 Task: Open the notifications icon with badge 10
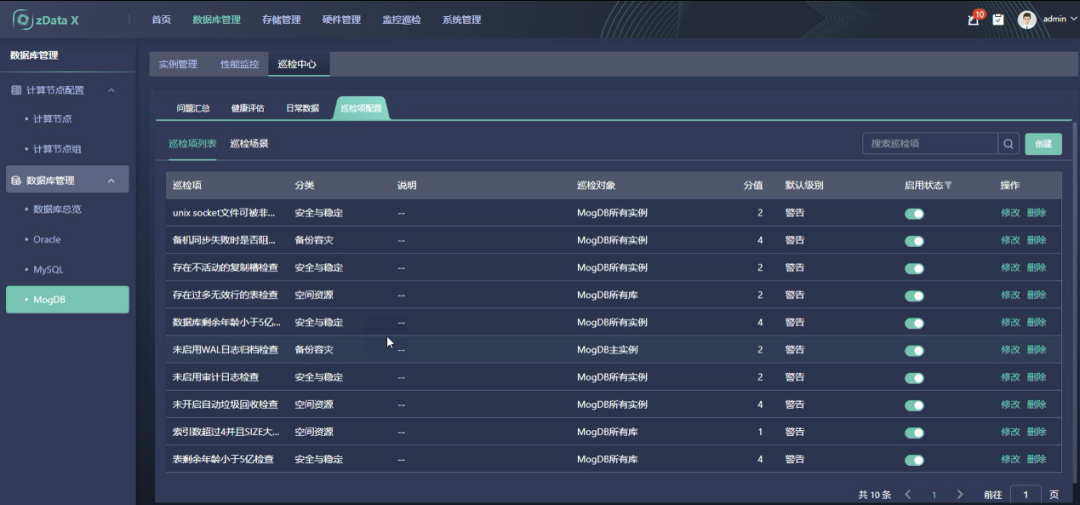pyautogui.click(x=974, y=19)
